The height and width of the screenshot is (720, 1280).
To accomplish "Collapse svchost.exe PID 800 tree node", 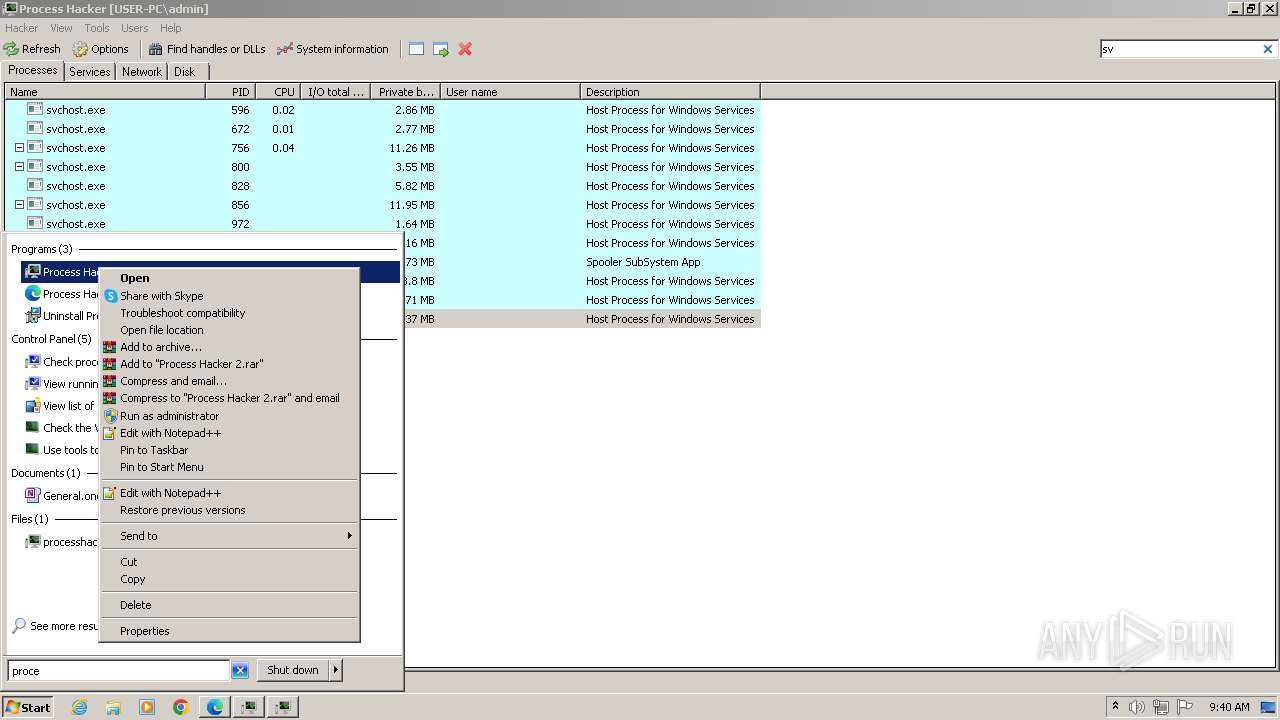I will pyautogui.click(x=19, y=167).
